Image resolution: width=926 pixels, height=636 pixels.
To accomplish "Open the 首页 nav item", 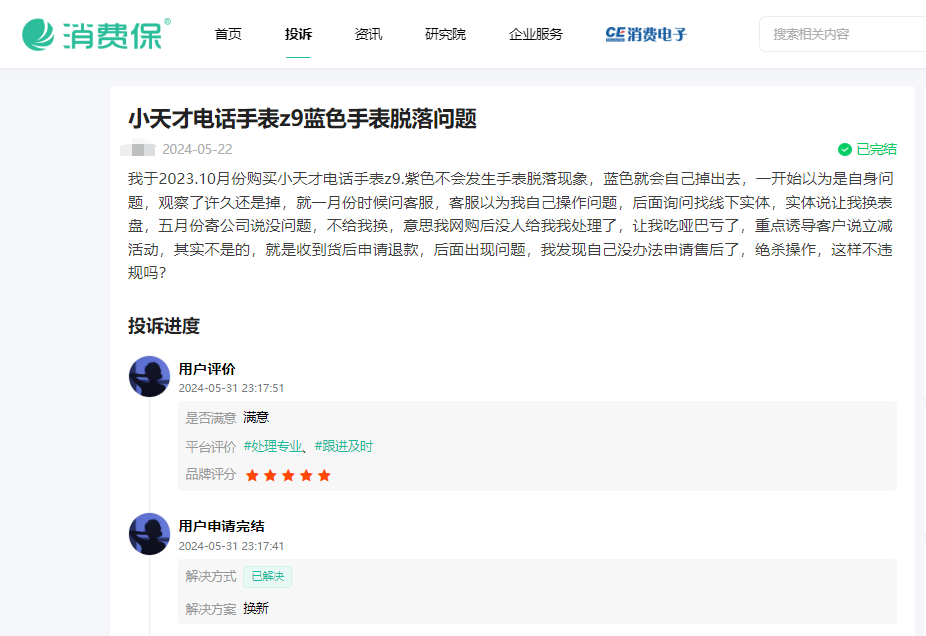I will (x=228, y=34).
